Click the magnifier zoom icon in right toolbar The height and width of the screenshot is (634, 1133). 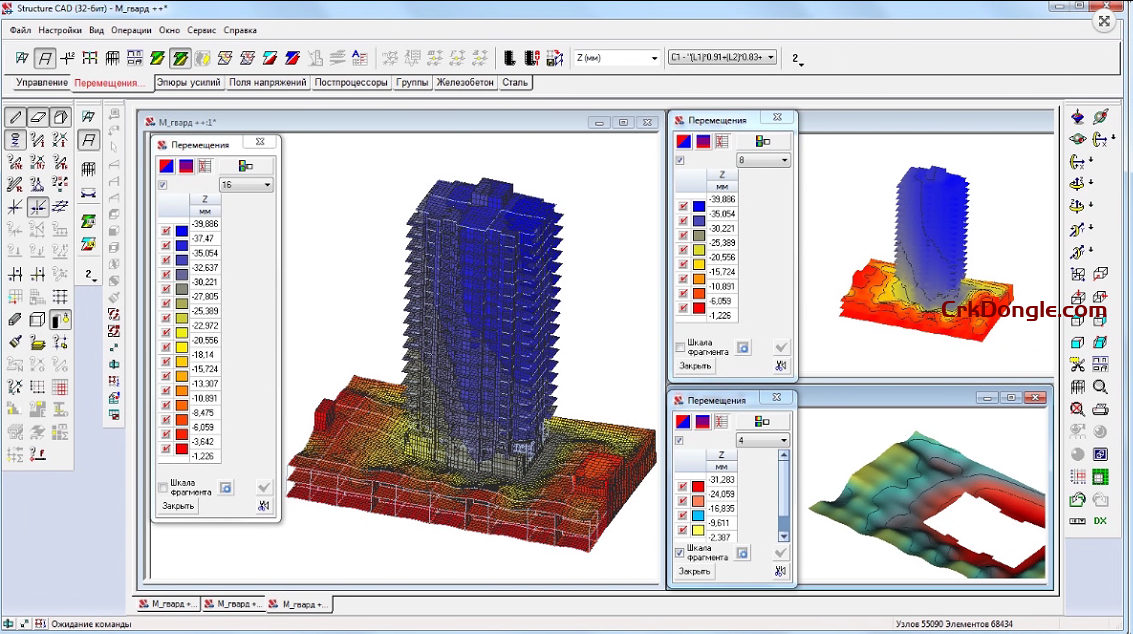[x=1100, y=387]
